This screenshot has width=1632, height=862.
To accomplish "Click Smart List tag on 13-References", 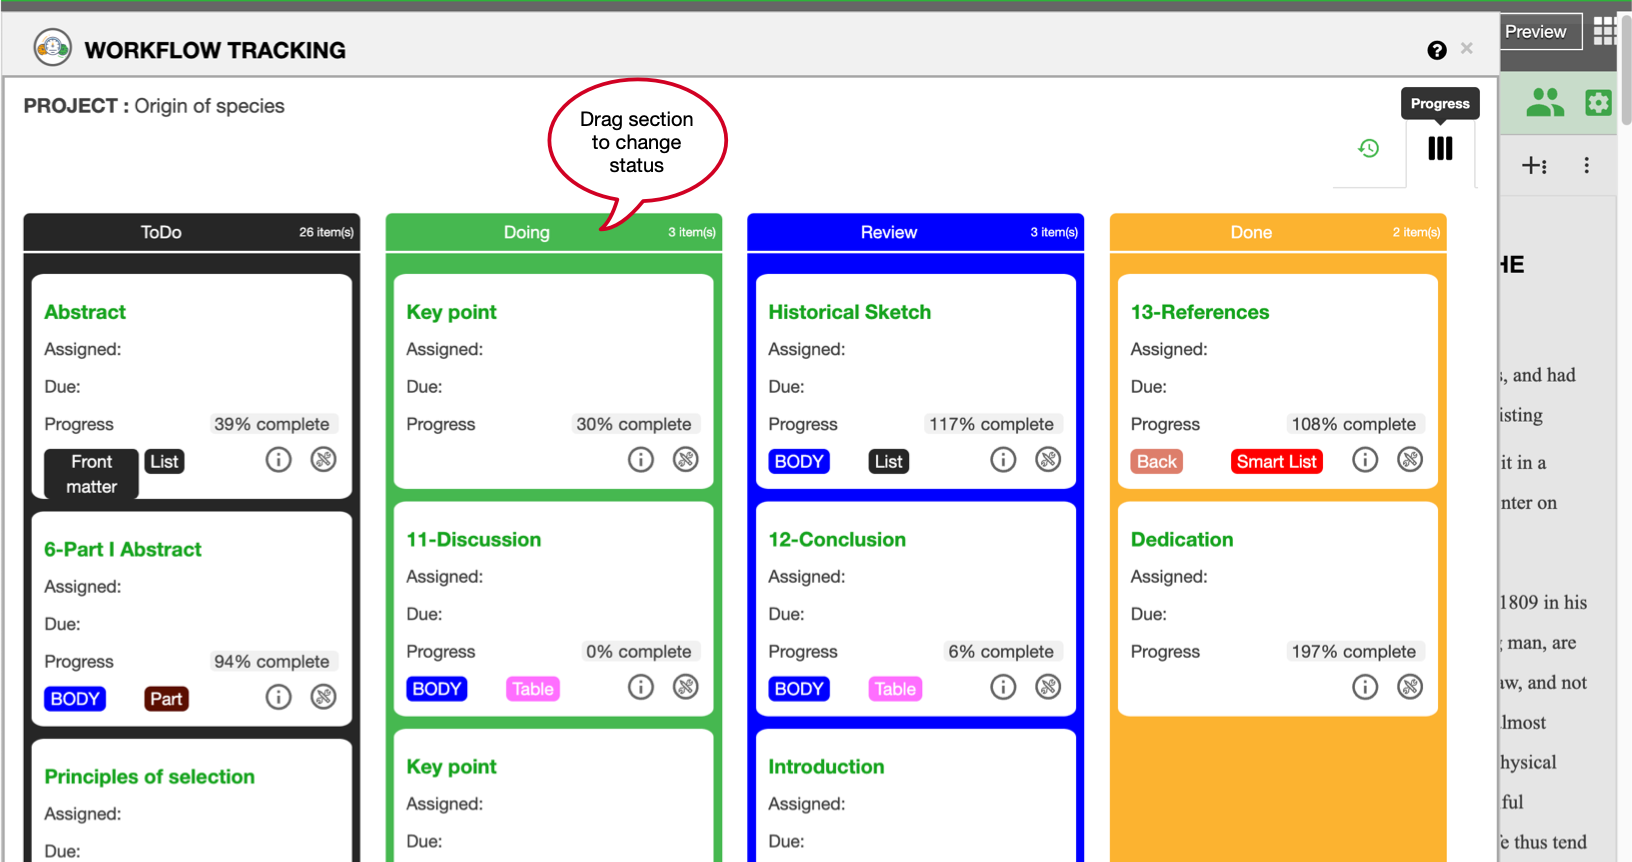I will tap(1276, 461).
